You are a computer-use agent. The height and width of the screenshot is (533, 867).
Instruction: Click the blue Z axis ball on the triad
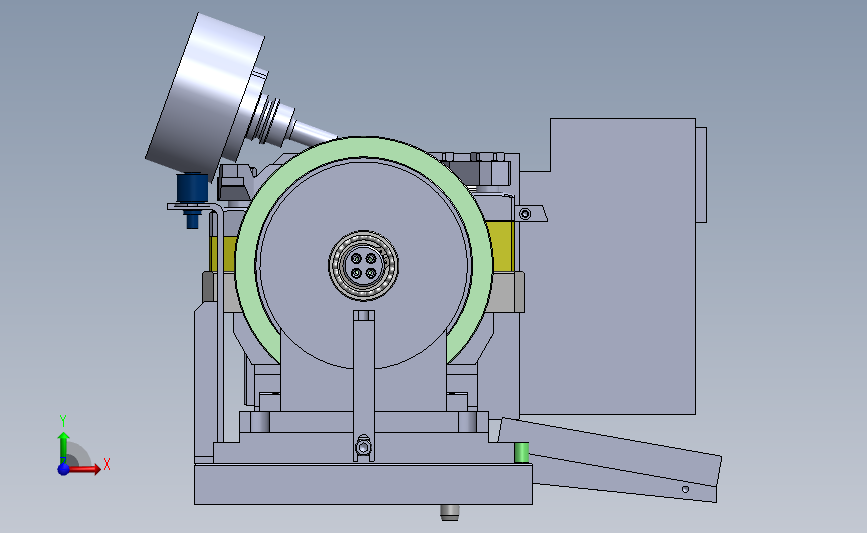64,469
